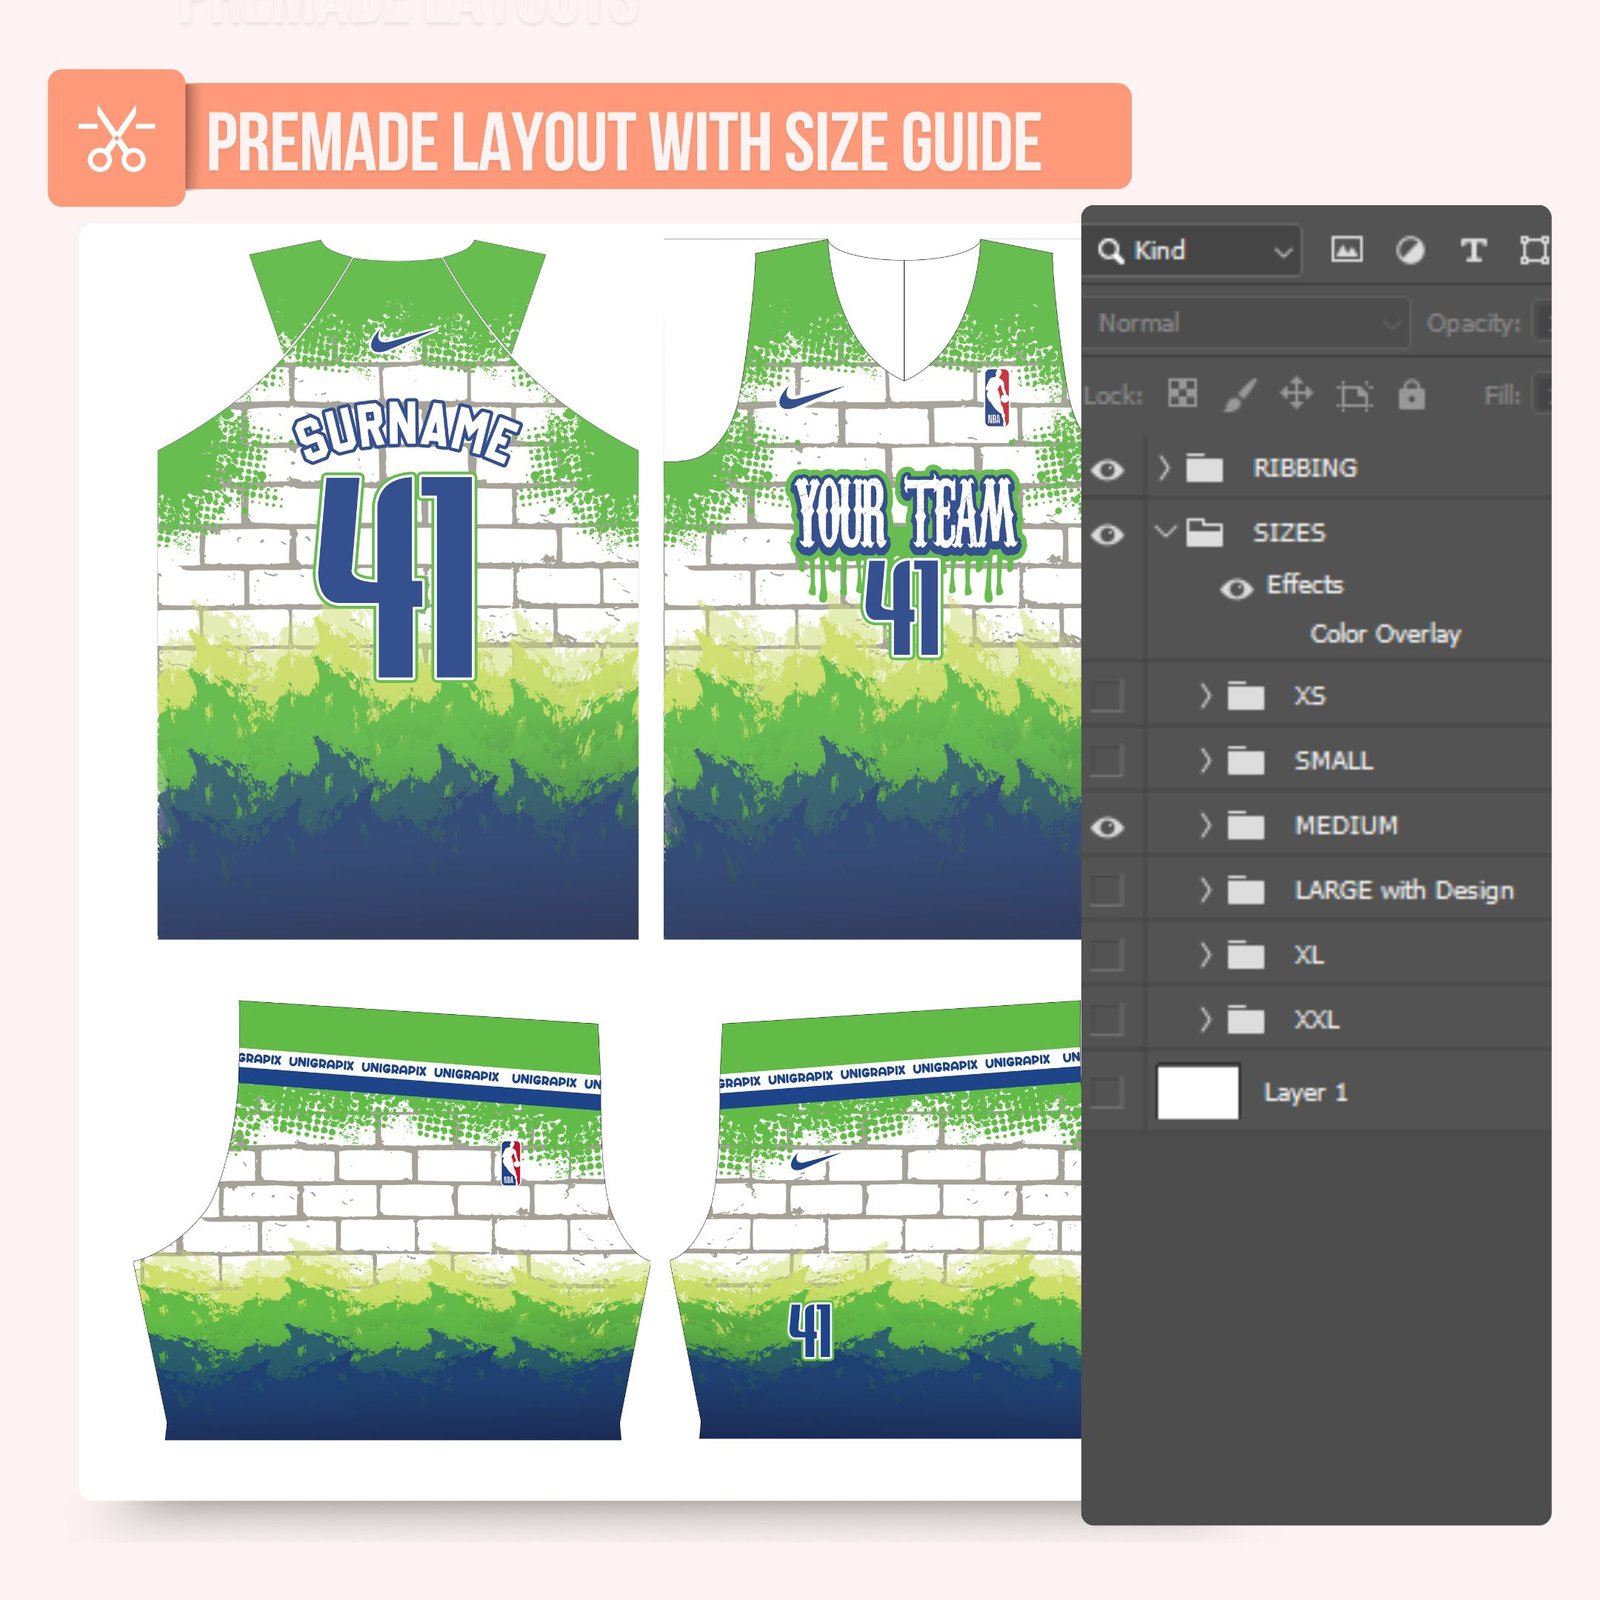Click the shape layer filter icon

tap(1534, 250)
